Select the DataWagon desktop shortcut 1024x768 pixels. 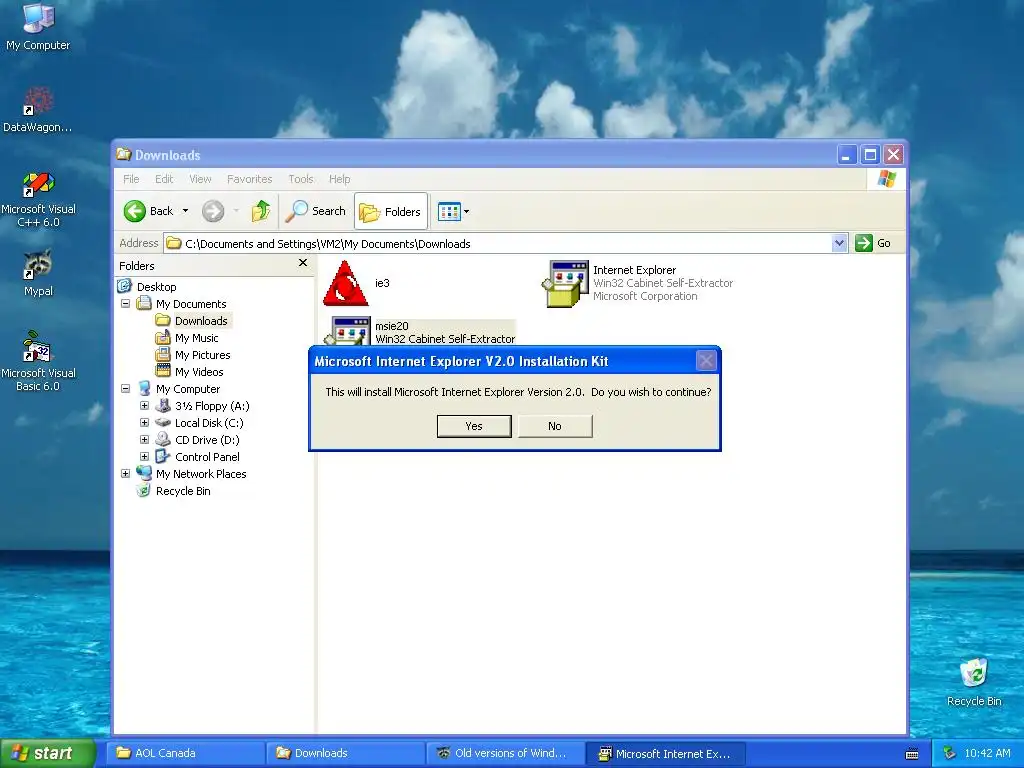point(38,110)
